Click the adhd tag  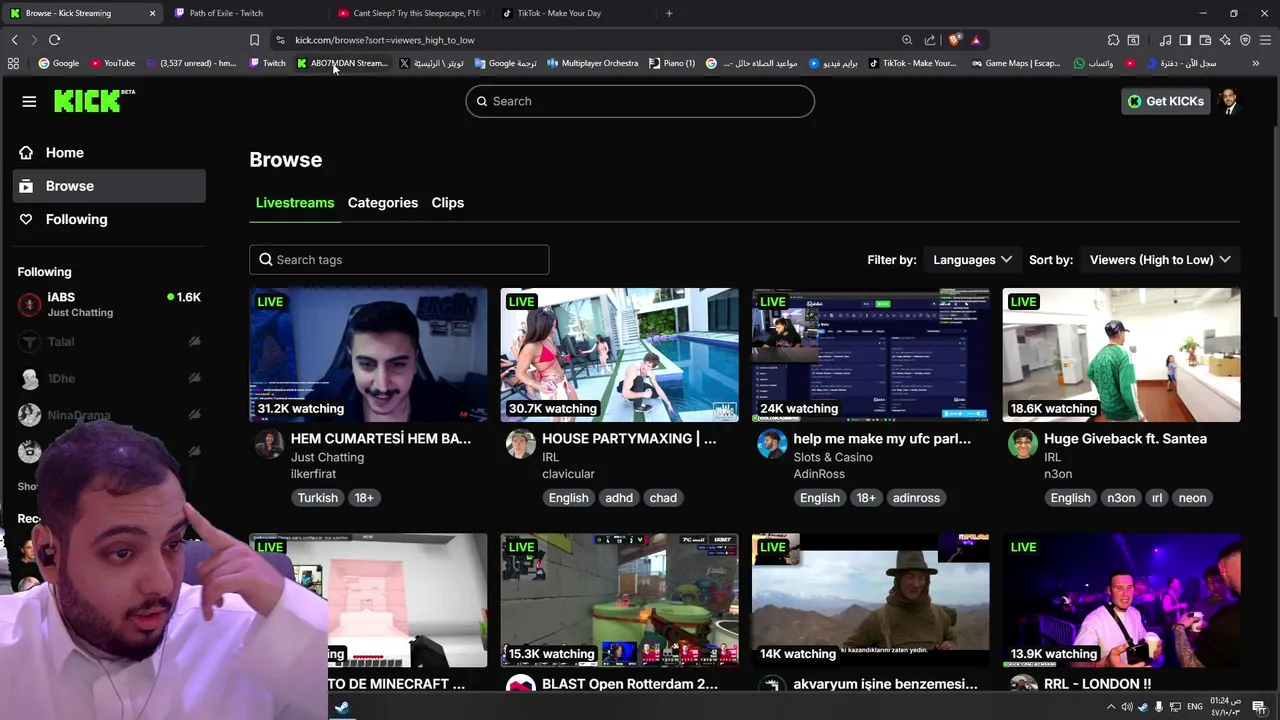tap(619, 498)
